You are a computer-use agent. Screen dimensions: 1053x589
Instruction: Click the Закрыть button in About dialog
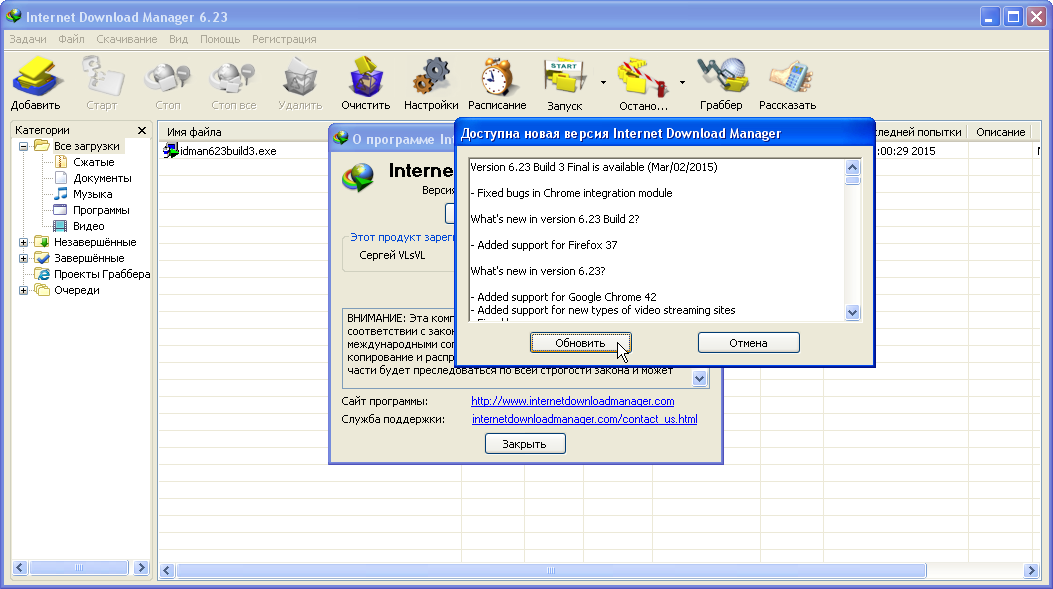tap(525, 444)
